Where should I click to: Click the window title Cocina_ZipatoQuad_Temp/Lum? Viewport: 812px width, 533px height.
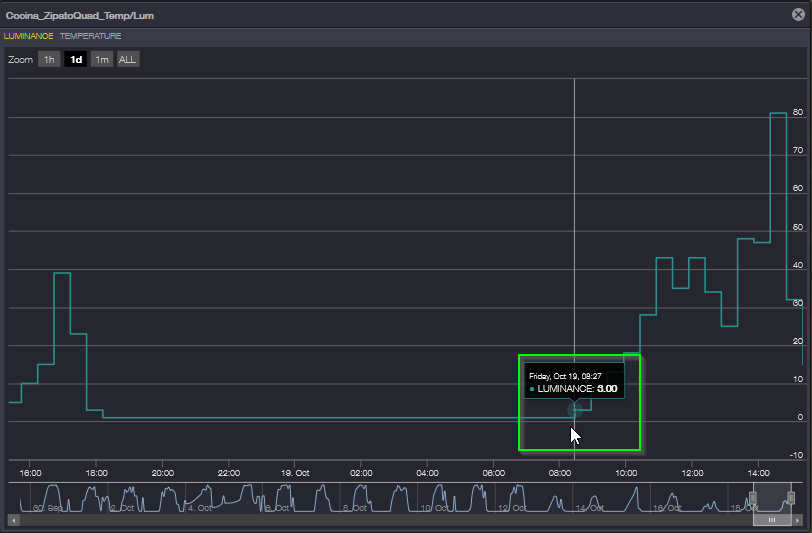[x=80, y=16]
